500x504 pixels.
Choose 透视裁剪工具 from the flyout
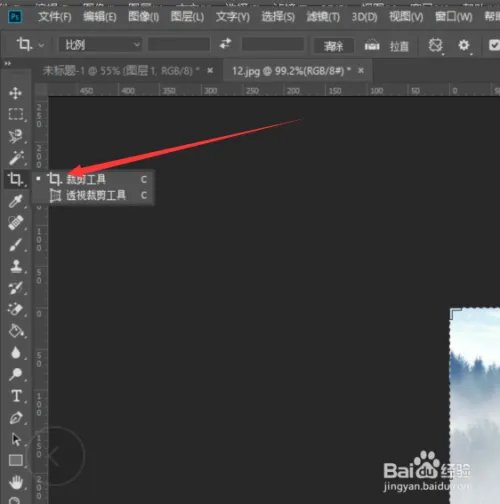[93, 195]
